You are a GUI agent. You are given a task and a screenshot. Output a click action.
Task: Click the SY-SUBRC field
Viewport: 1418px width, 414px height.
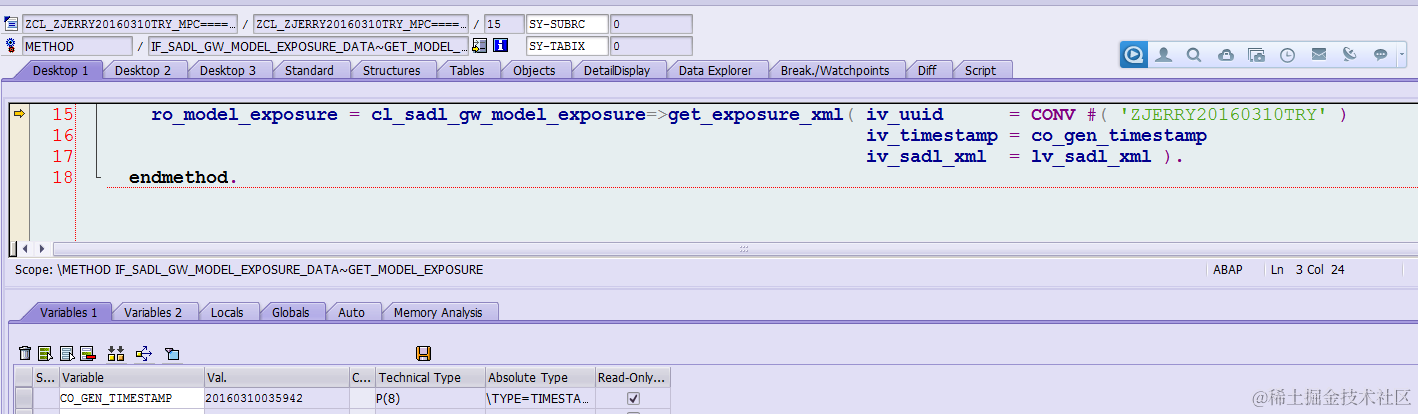pos(567,24)
